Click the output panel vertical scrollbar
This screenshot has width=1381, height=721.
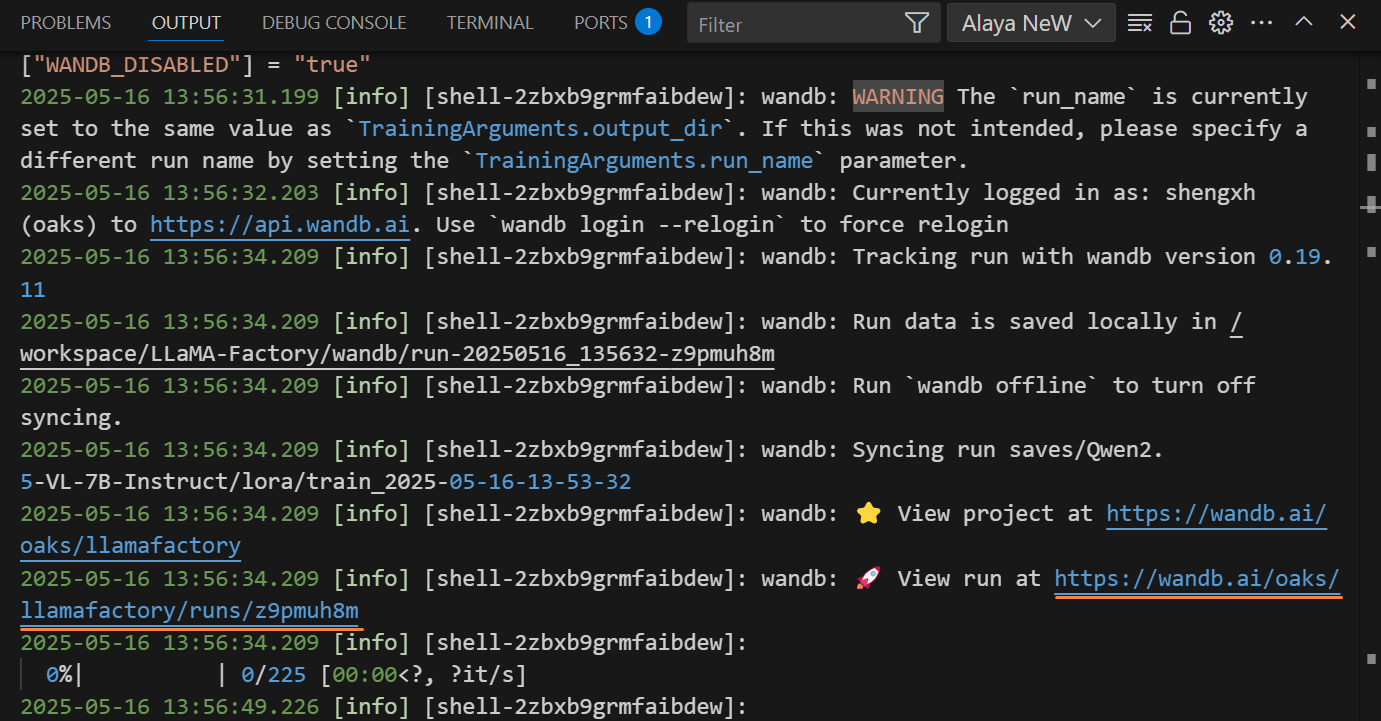(1369, 385)
